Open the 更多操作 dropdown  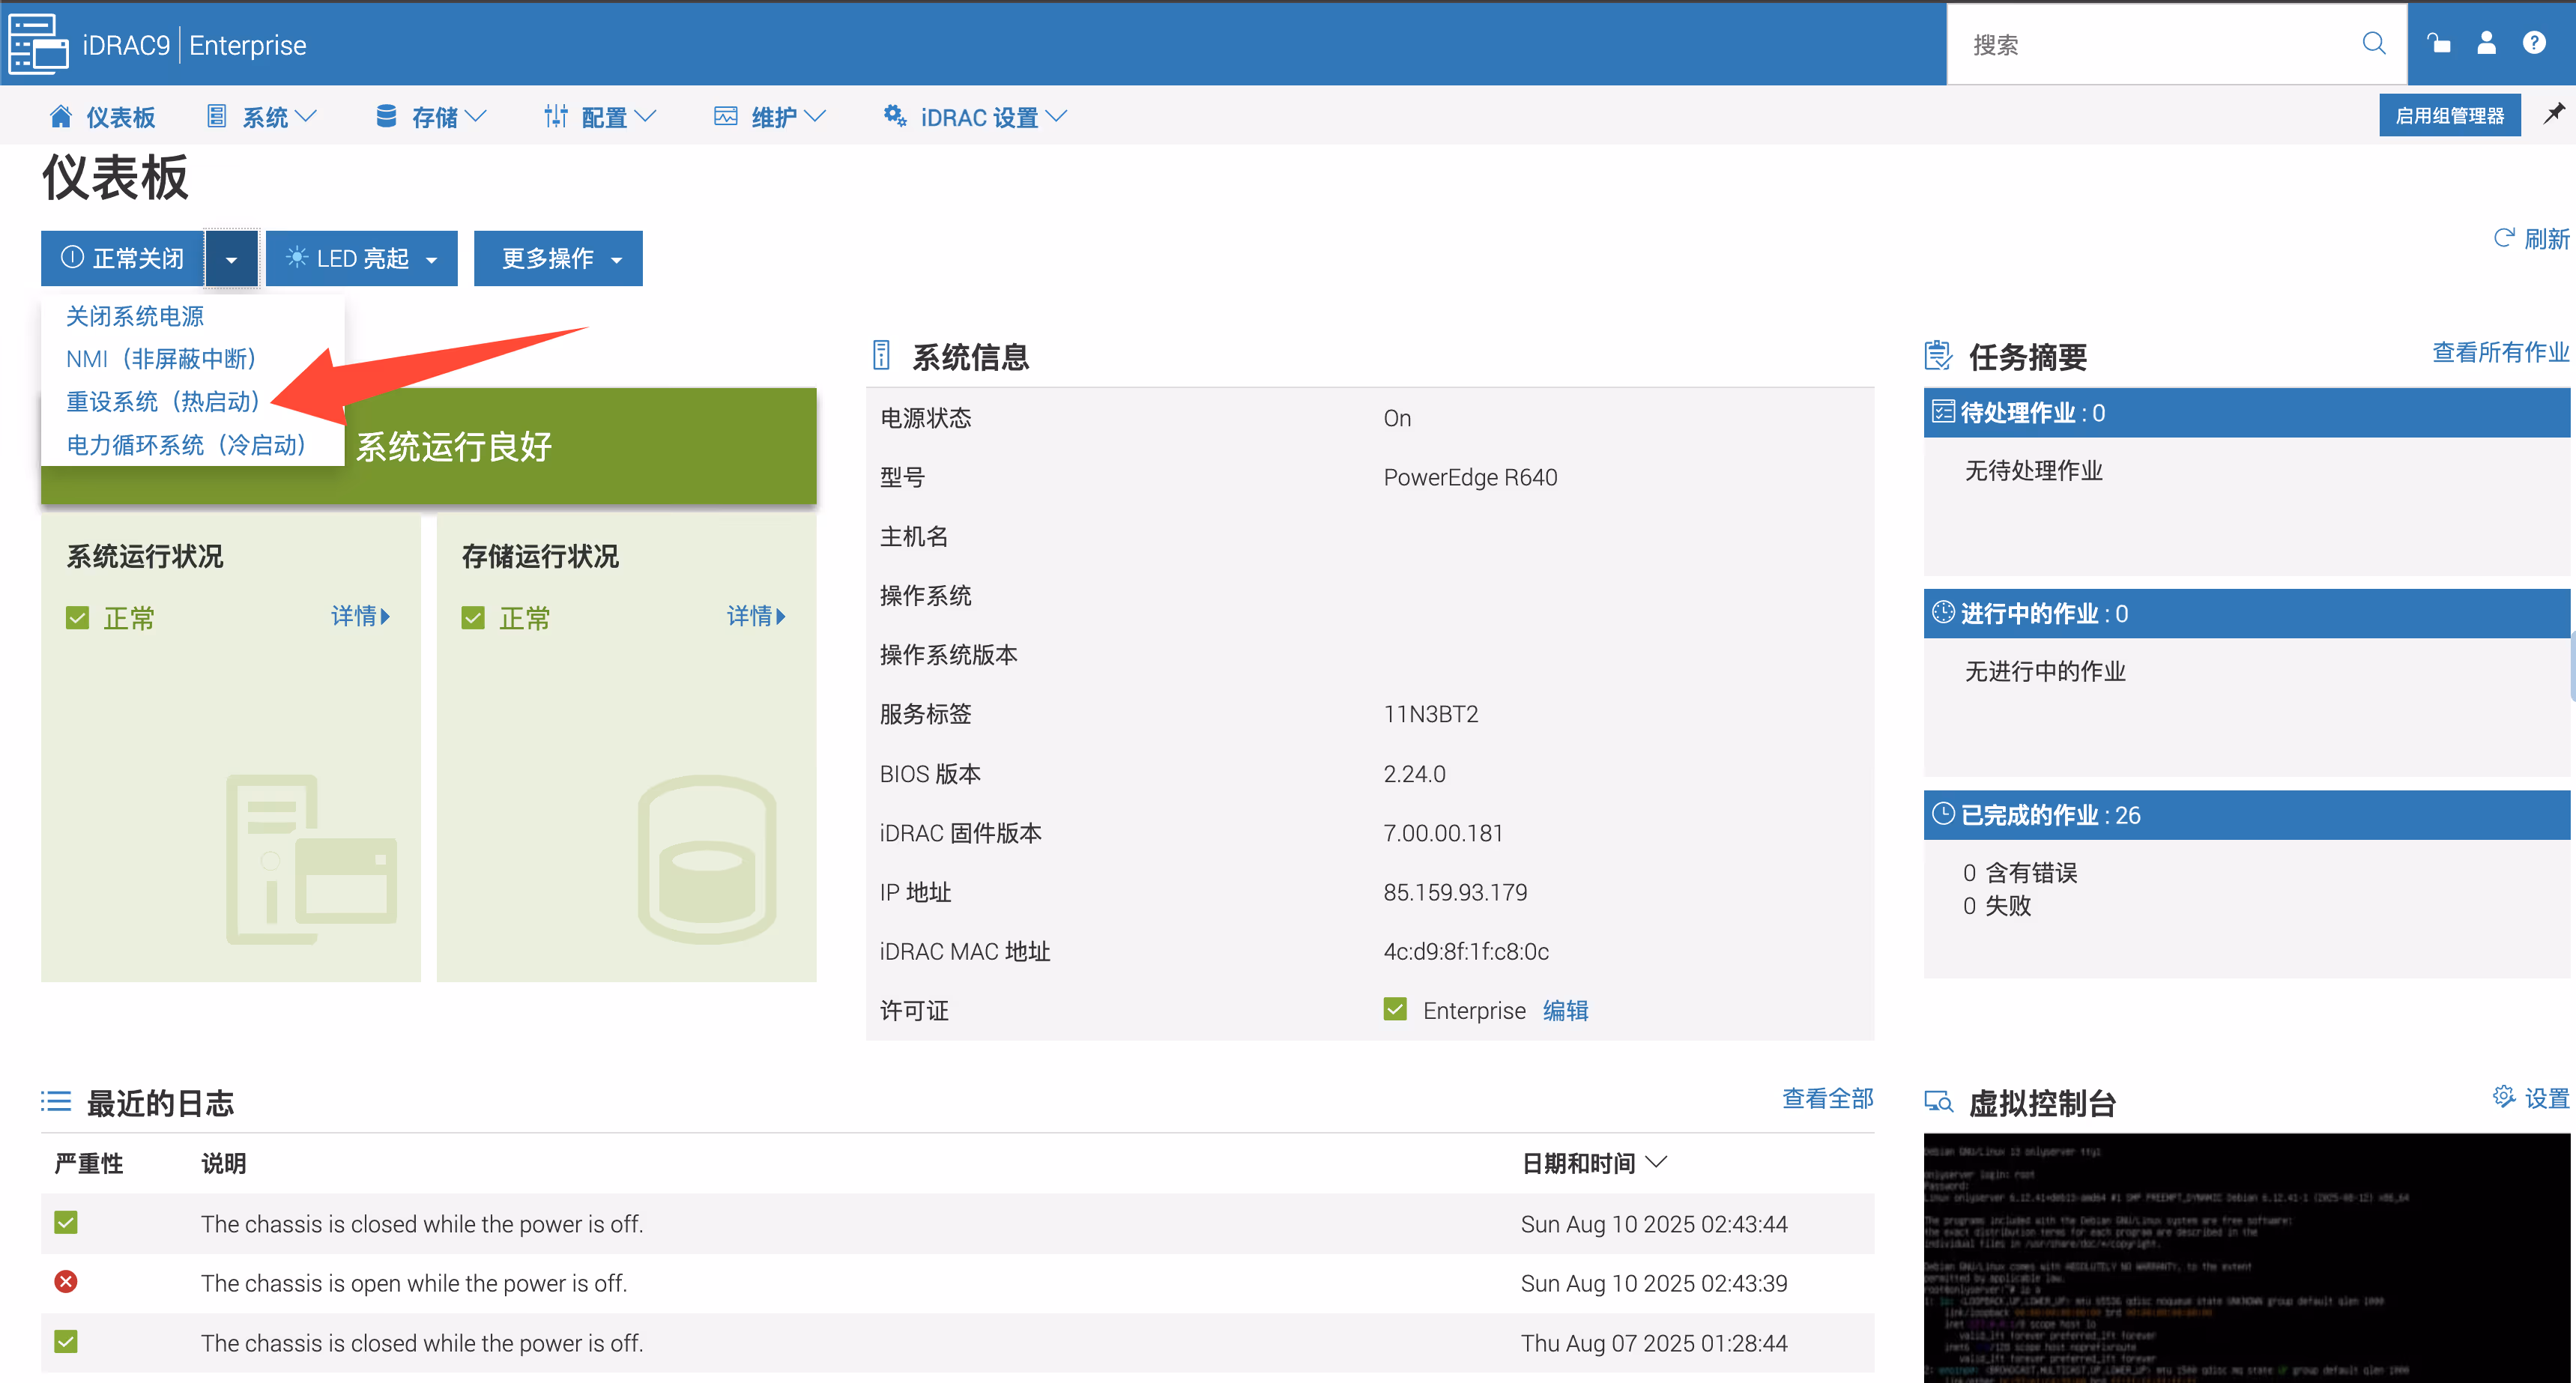[558, 259]
